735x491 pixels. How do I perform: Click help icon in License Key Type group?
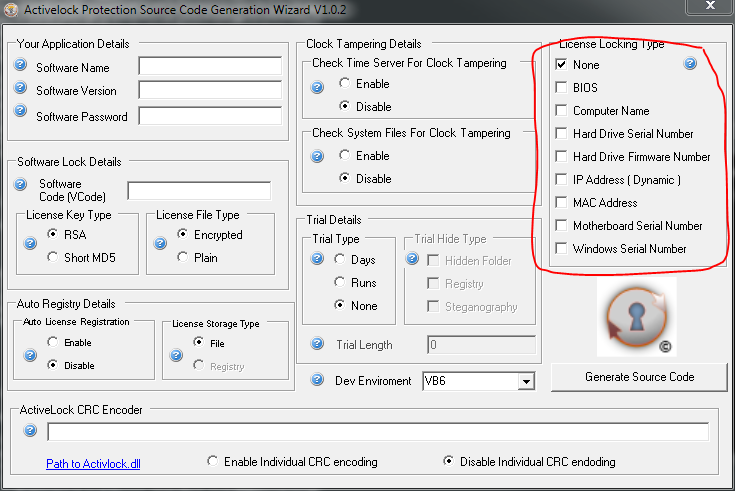30,243
